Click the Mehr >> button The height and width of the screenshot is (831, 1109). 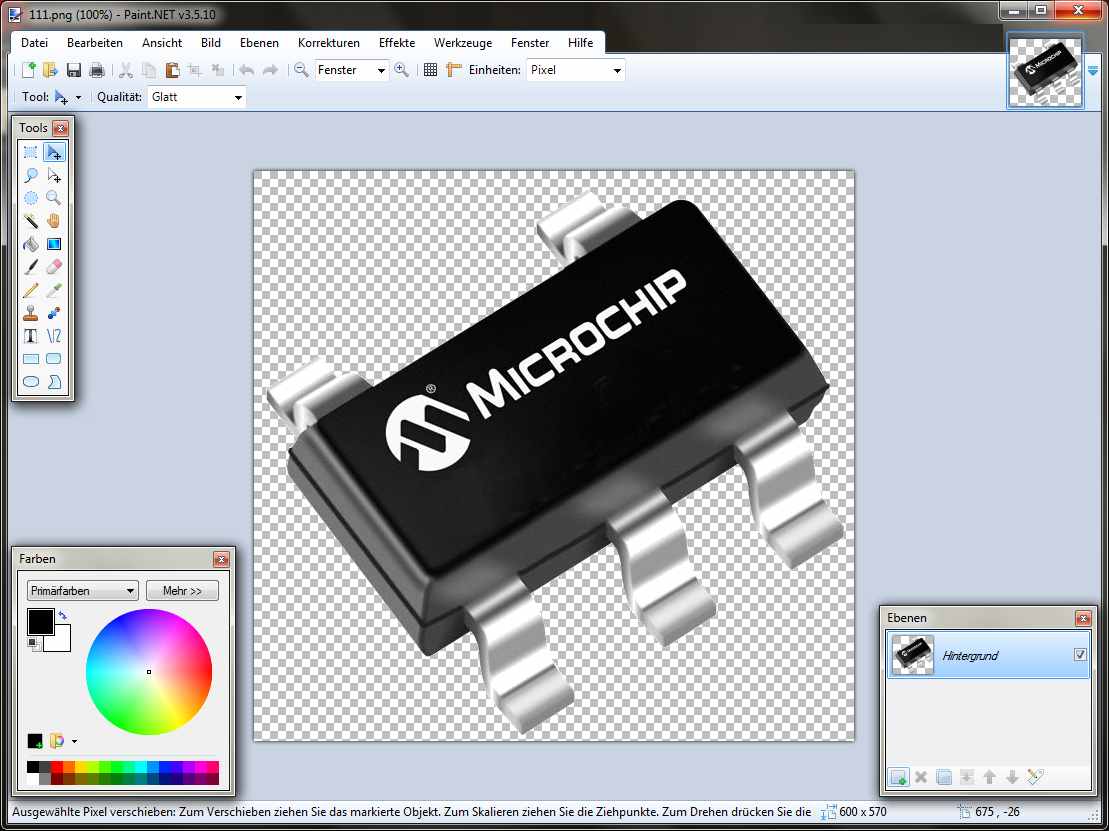point(182,591)
